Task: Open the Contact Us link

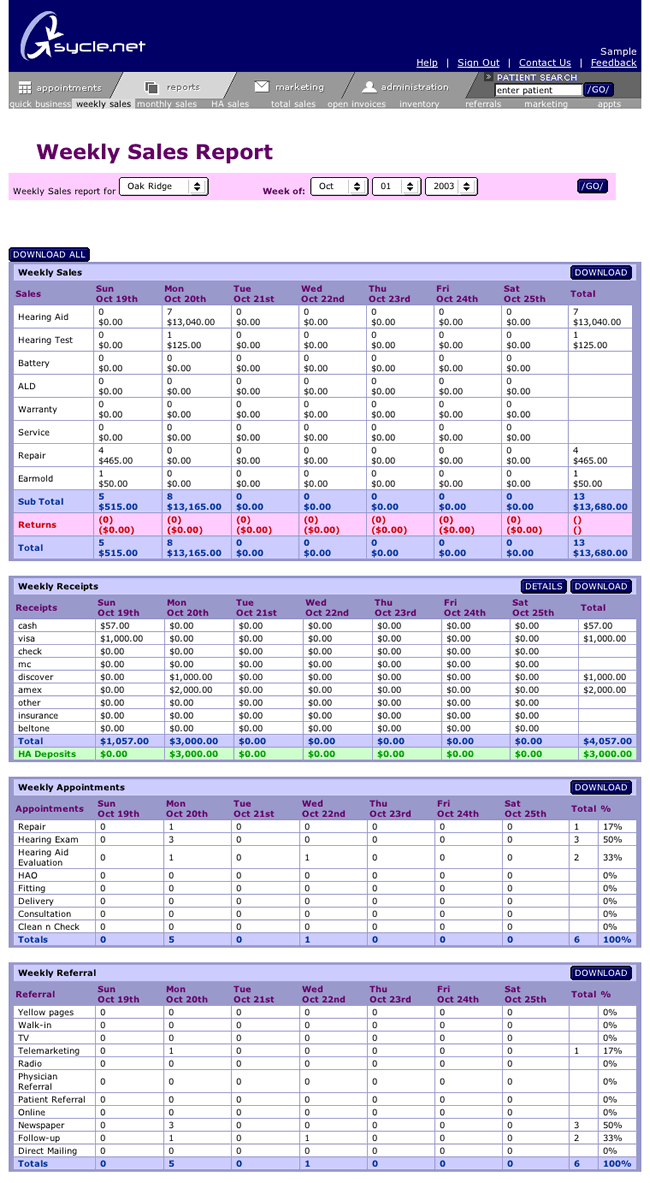Action: click(x=544, y=63)
